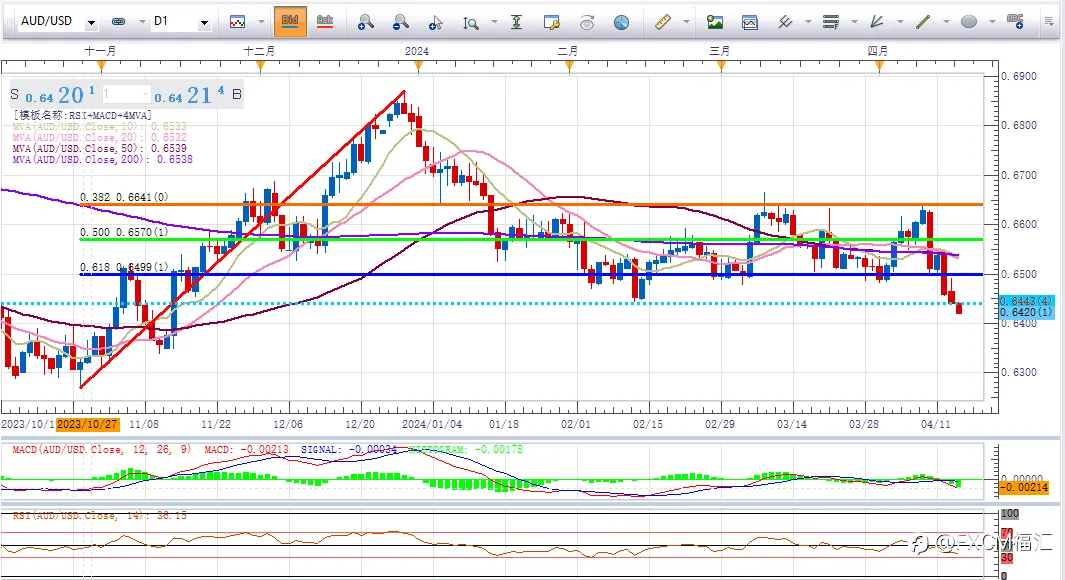Viewport: 1065px width, 580px height.
Task: Click the 2024 timeline marker triangle
Action: [418, 65]
